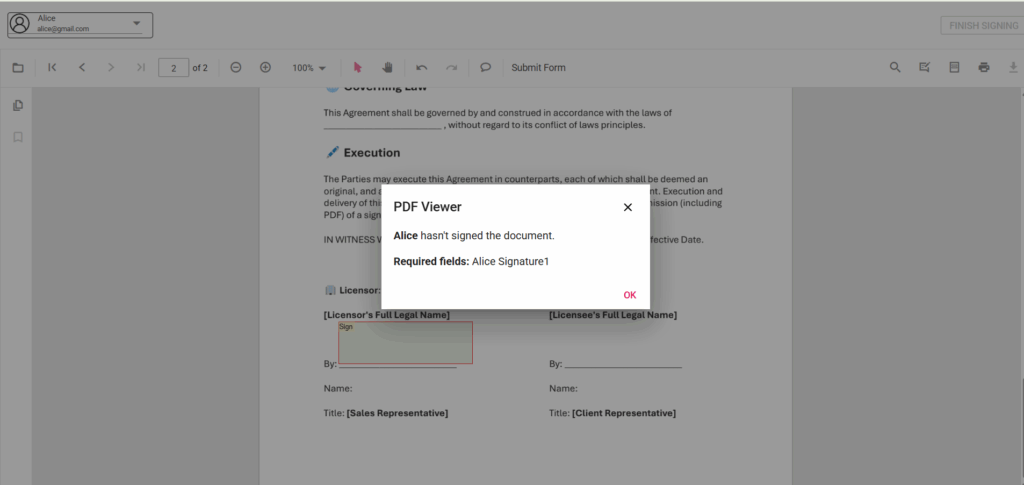The width and height of the screenshot is (1024, 485).
Task: Click the Alice user avatar icon
Action: click(20, 24)
